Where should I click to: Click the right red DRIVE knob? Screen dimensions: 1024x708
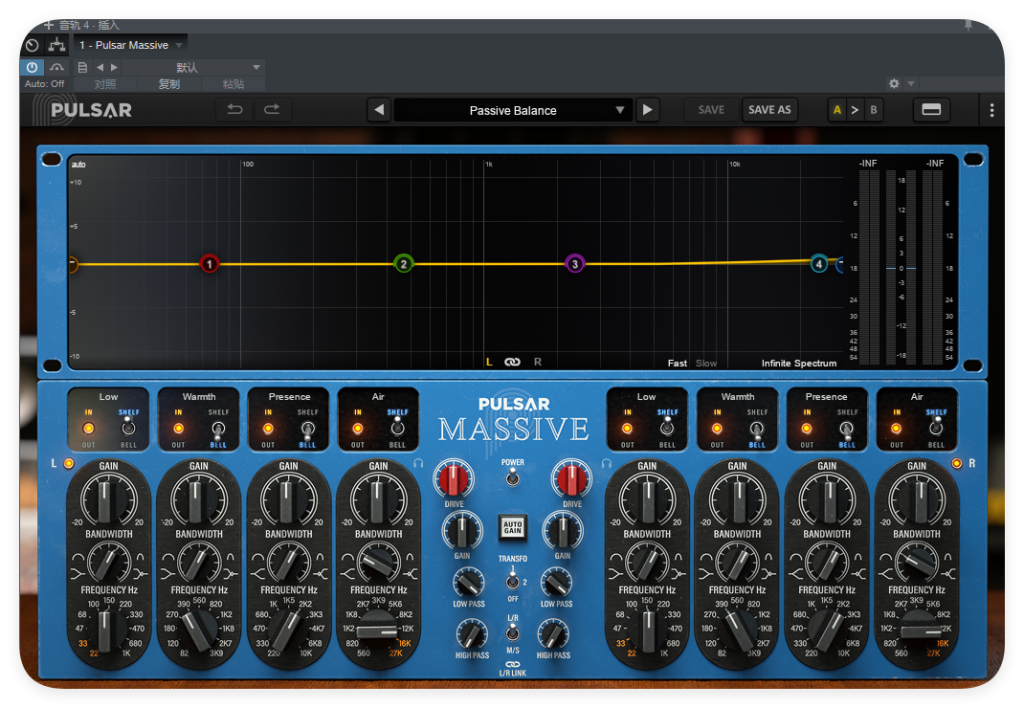(571, 479)
